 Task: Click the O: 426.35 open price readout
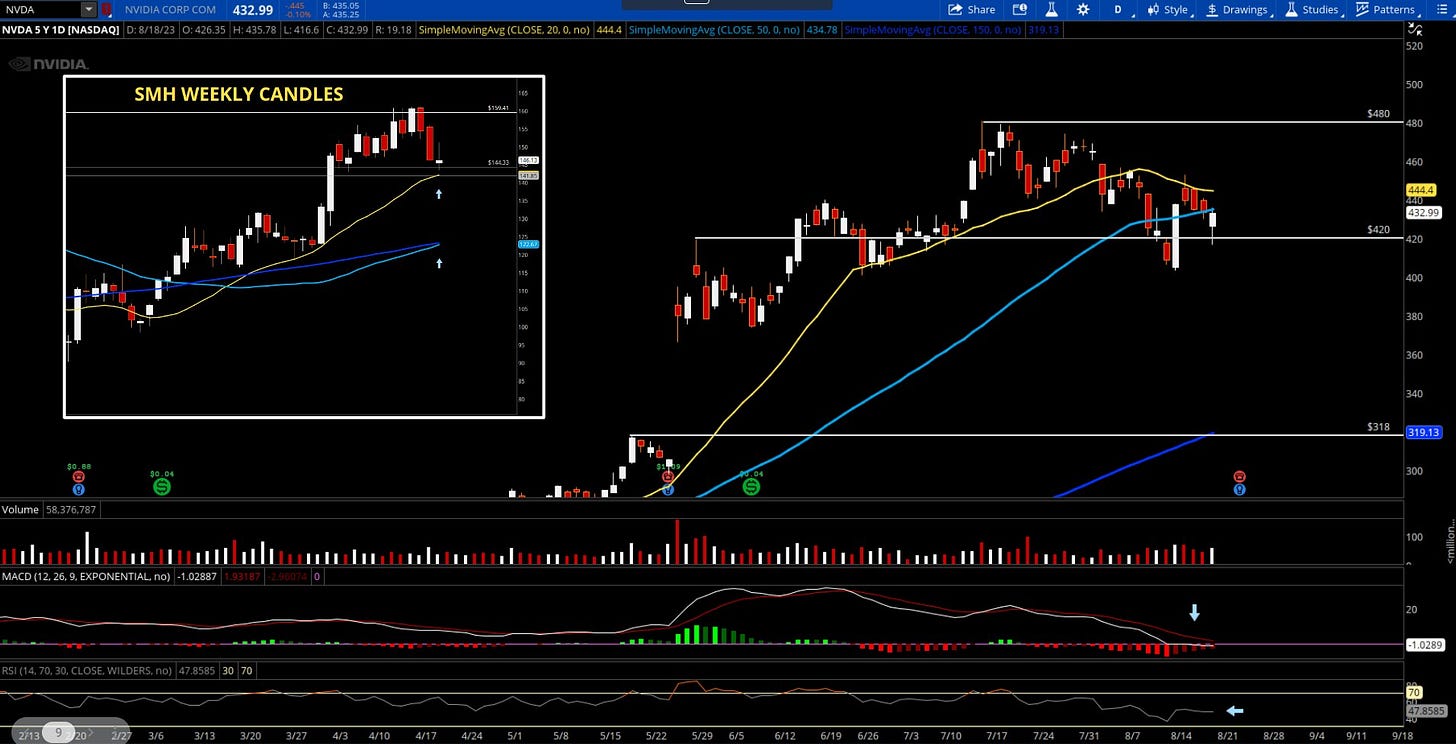click(203, 30)
